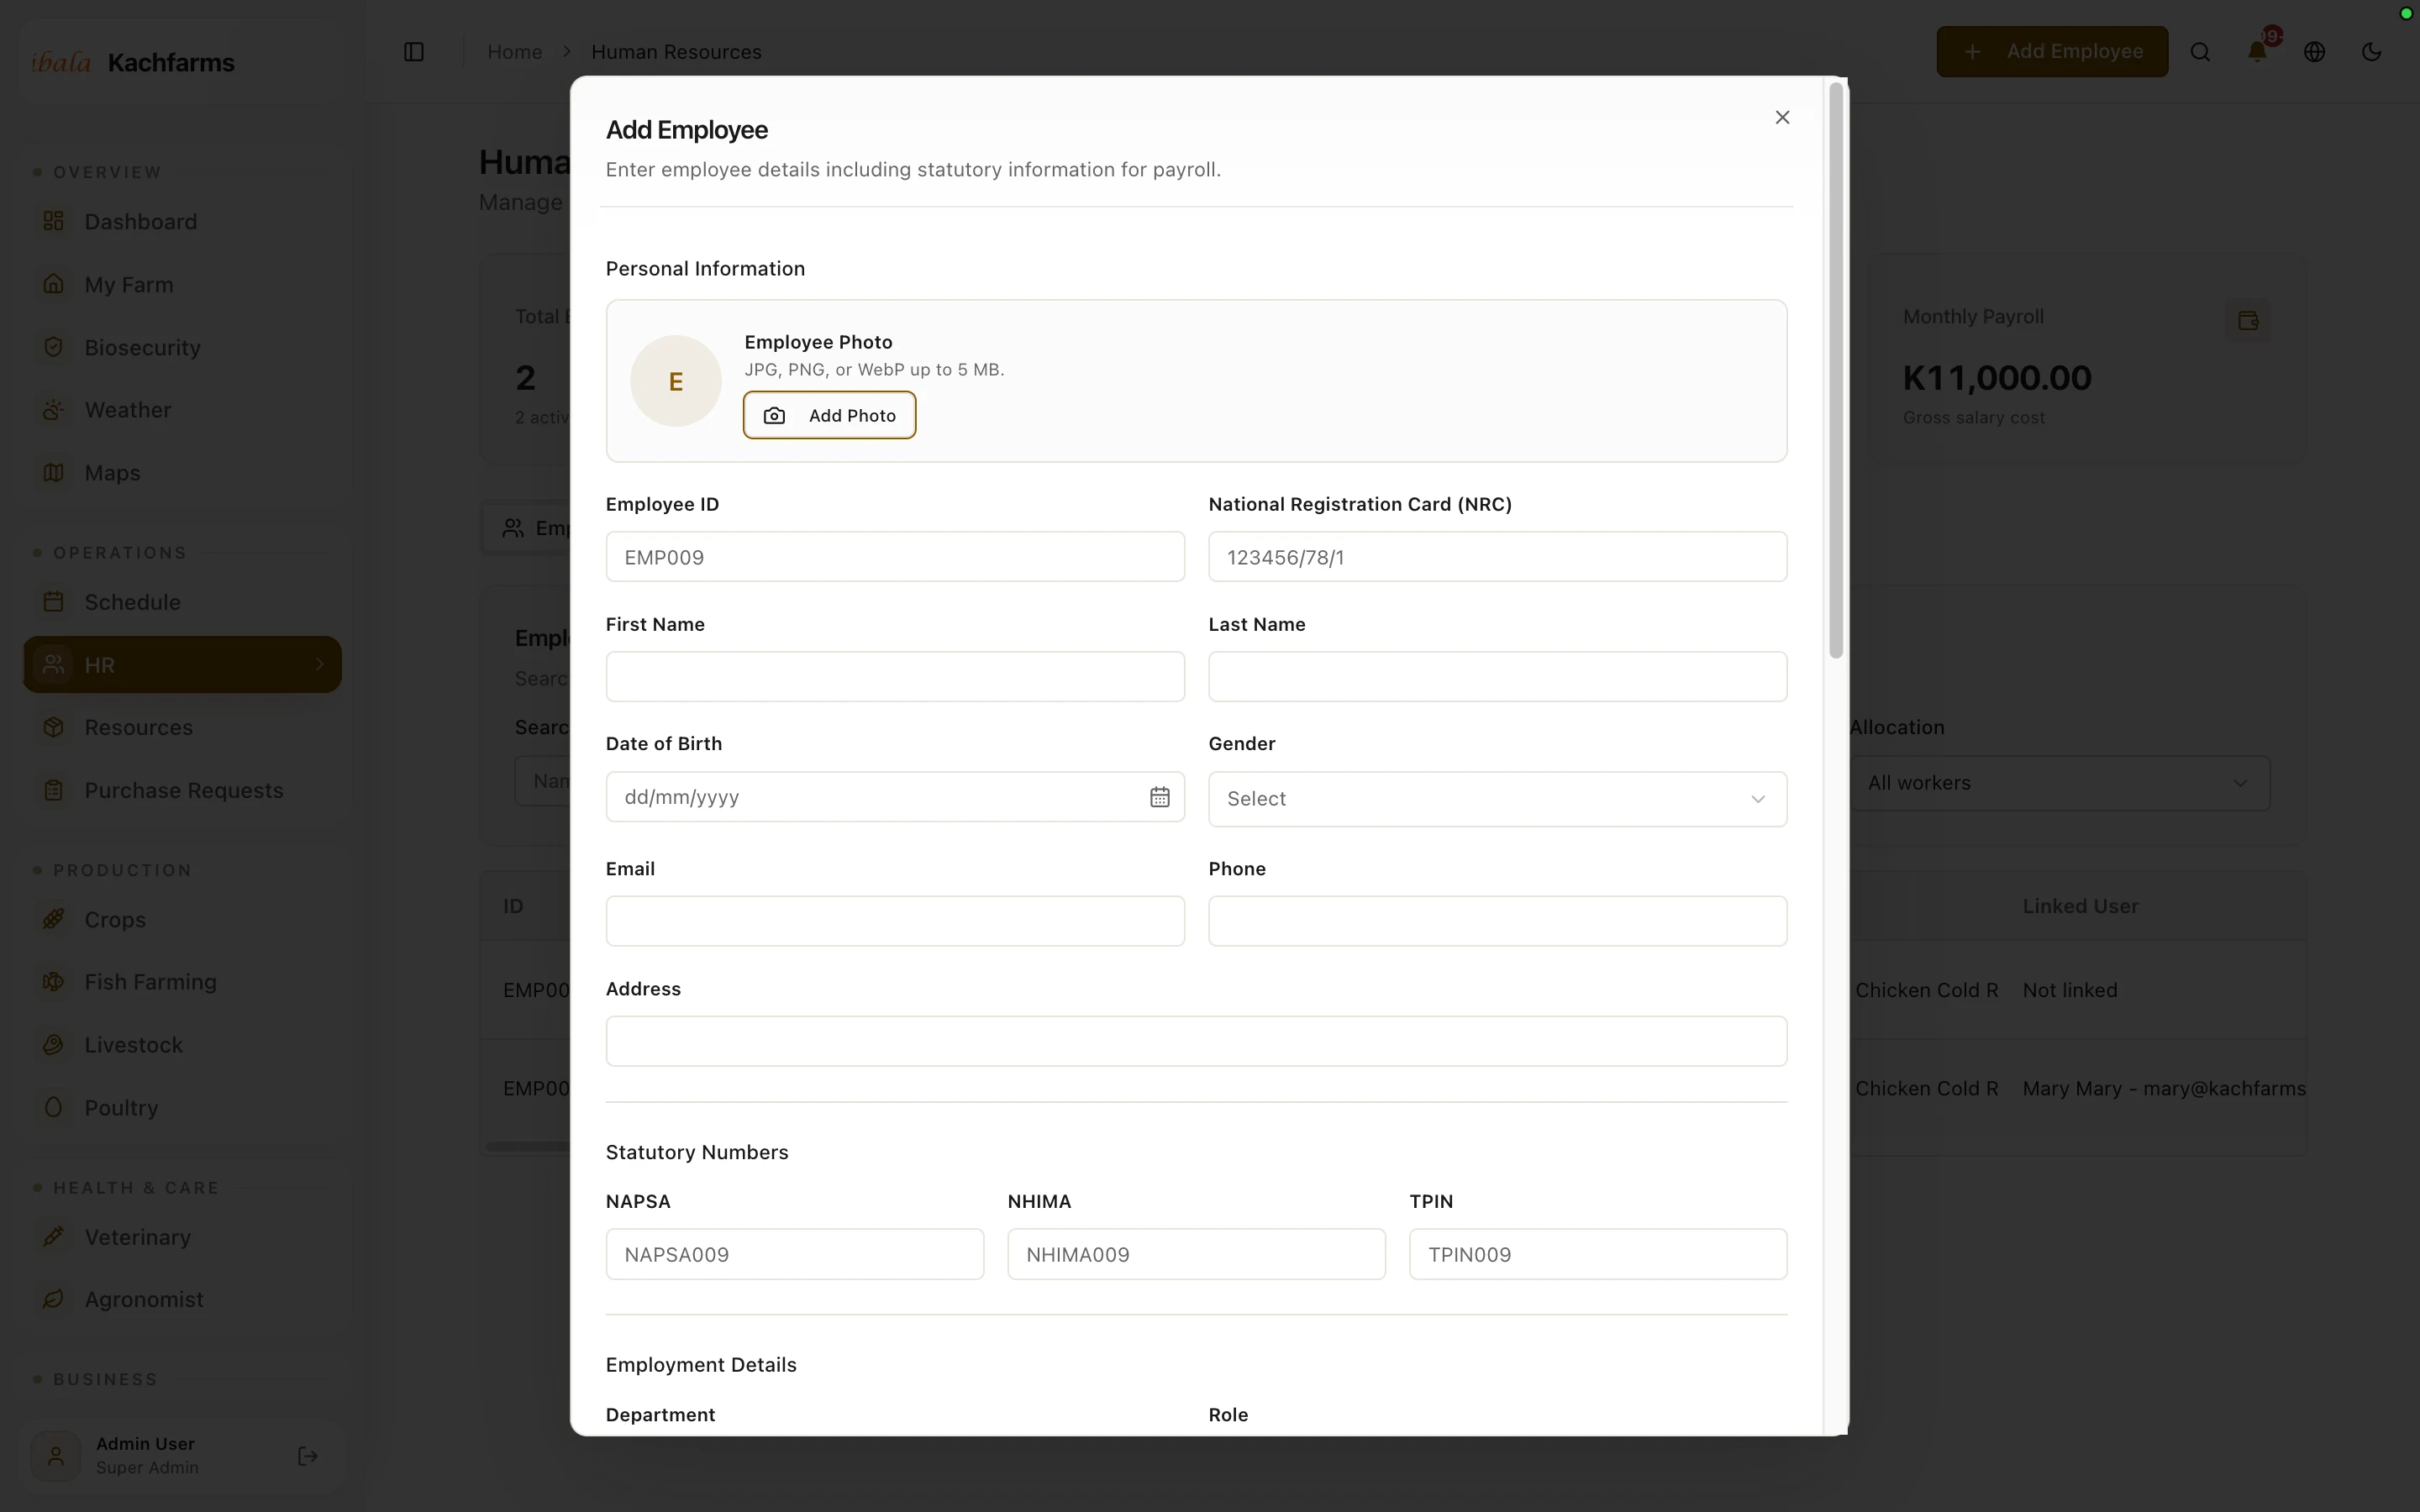
Task: Click the Phone input field
Action: click(x=1497, y=921)
